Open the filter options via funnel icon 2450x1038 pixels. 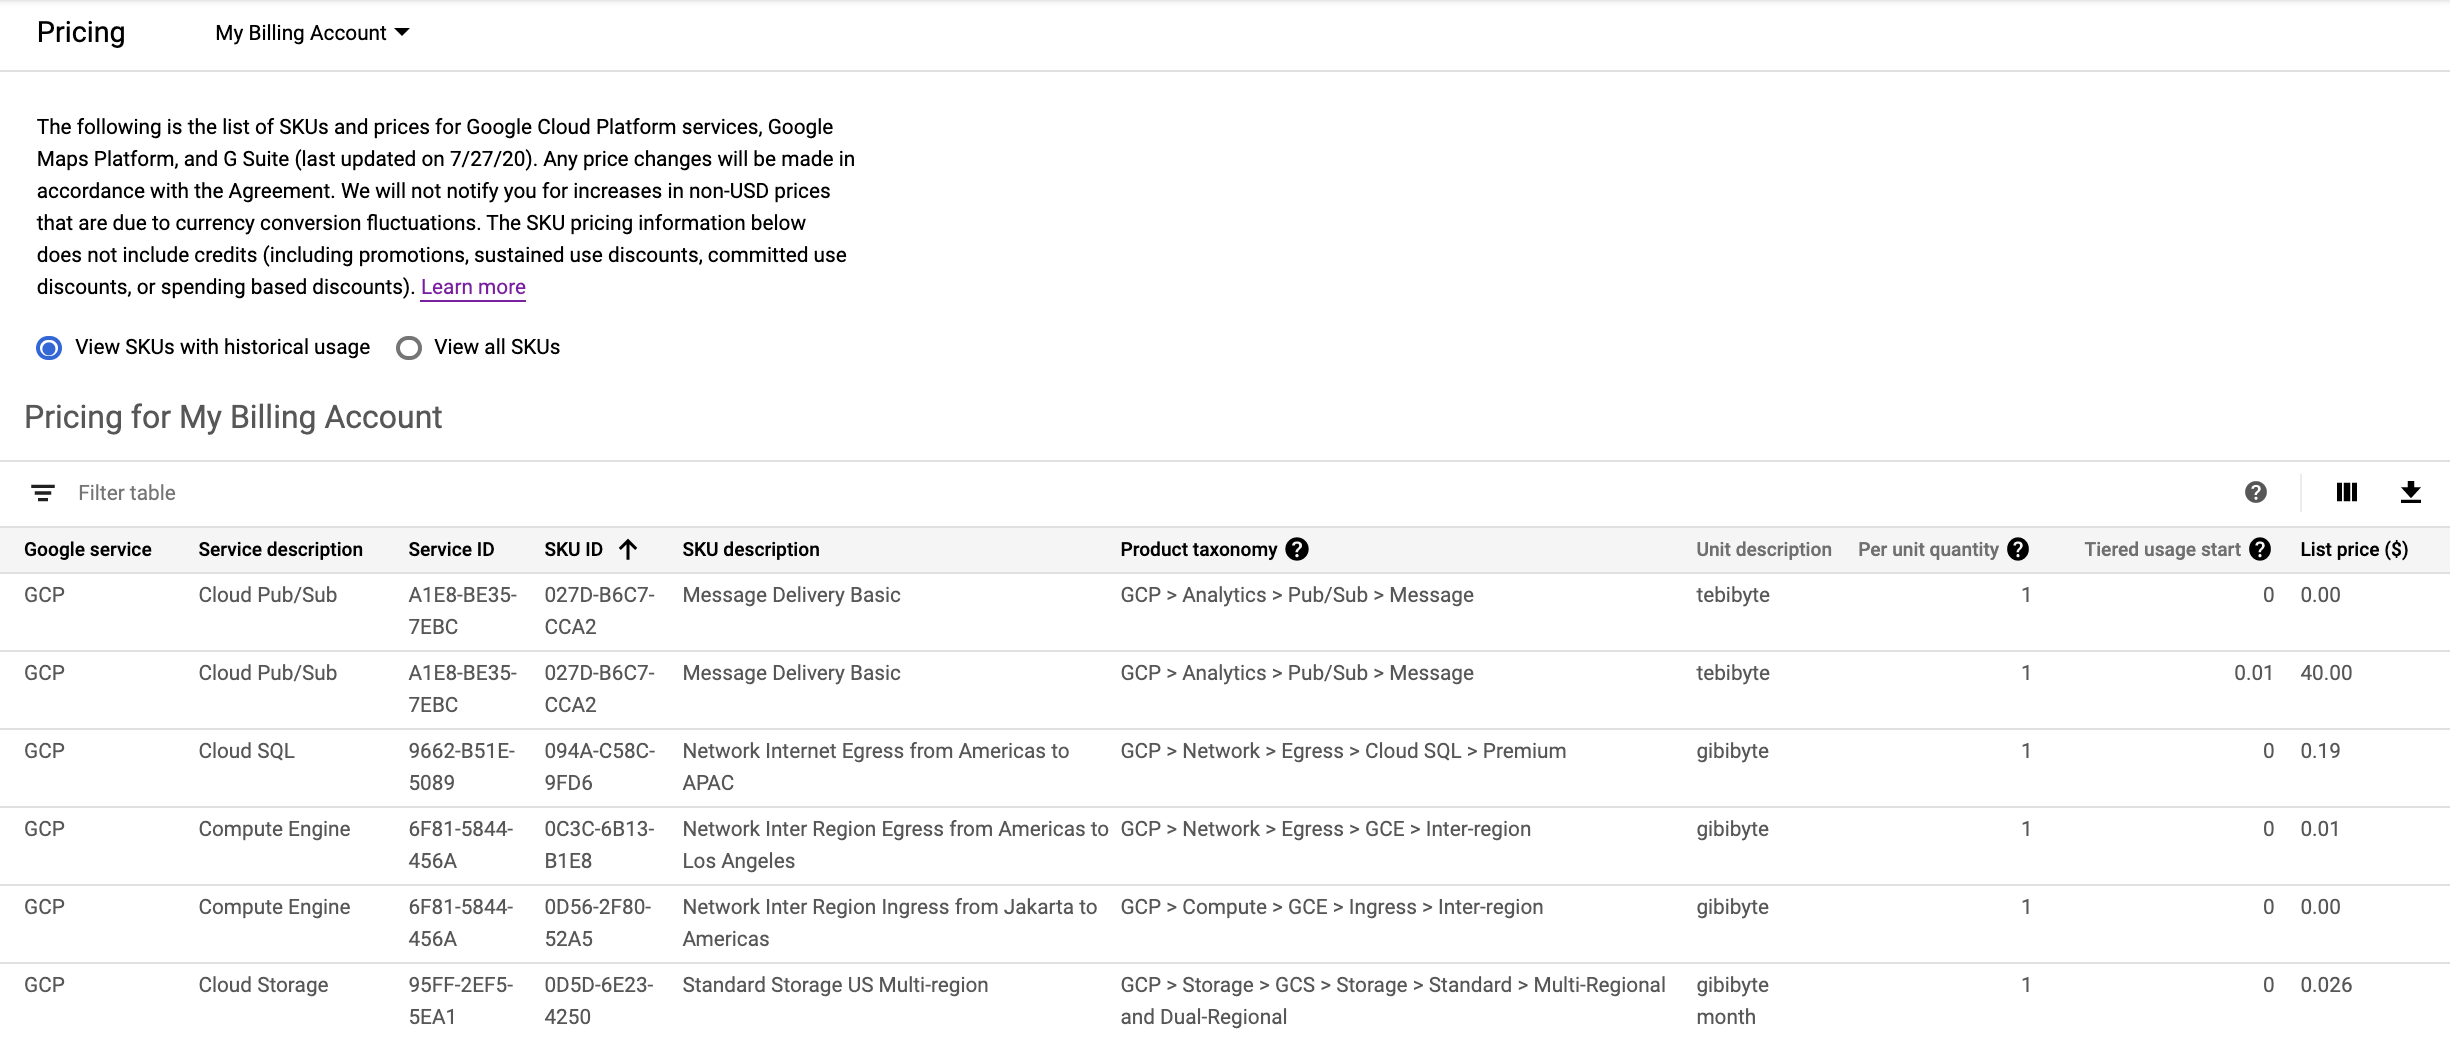point(42,492)
